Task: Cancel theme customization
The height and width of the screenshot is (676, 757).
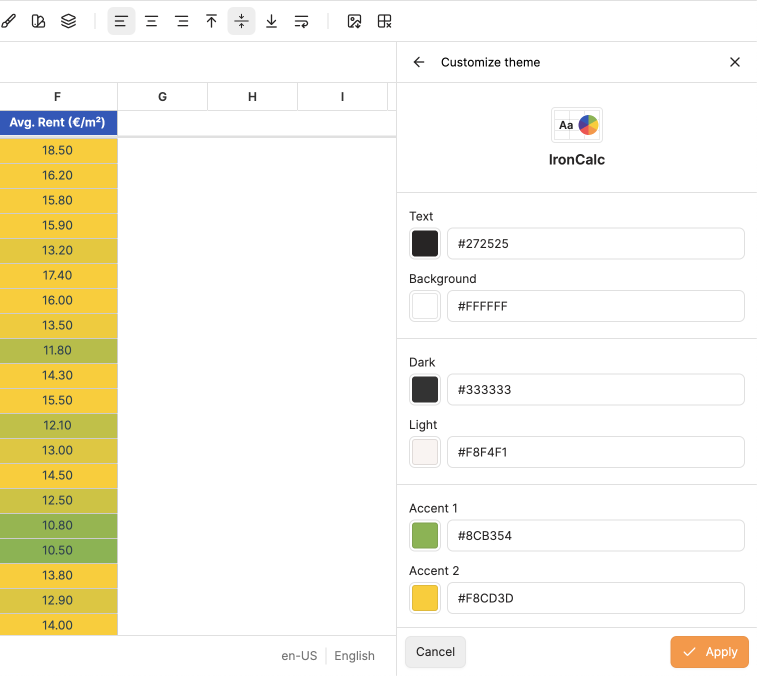Action: (435, 652)
